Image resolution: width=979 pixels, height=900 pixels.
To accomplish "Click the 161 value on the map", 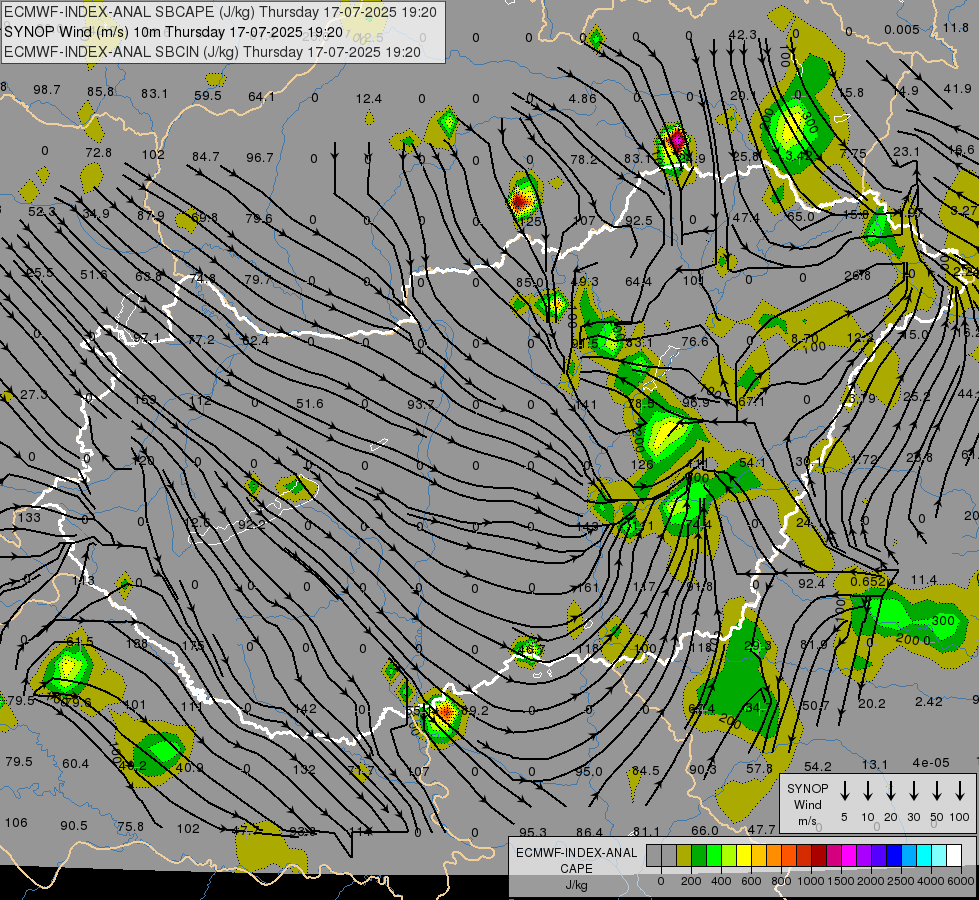I will (588, 587).
